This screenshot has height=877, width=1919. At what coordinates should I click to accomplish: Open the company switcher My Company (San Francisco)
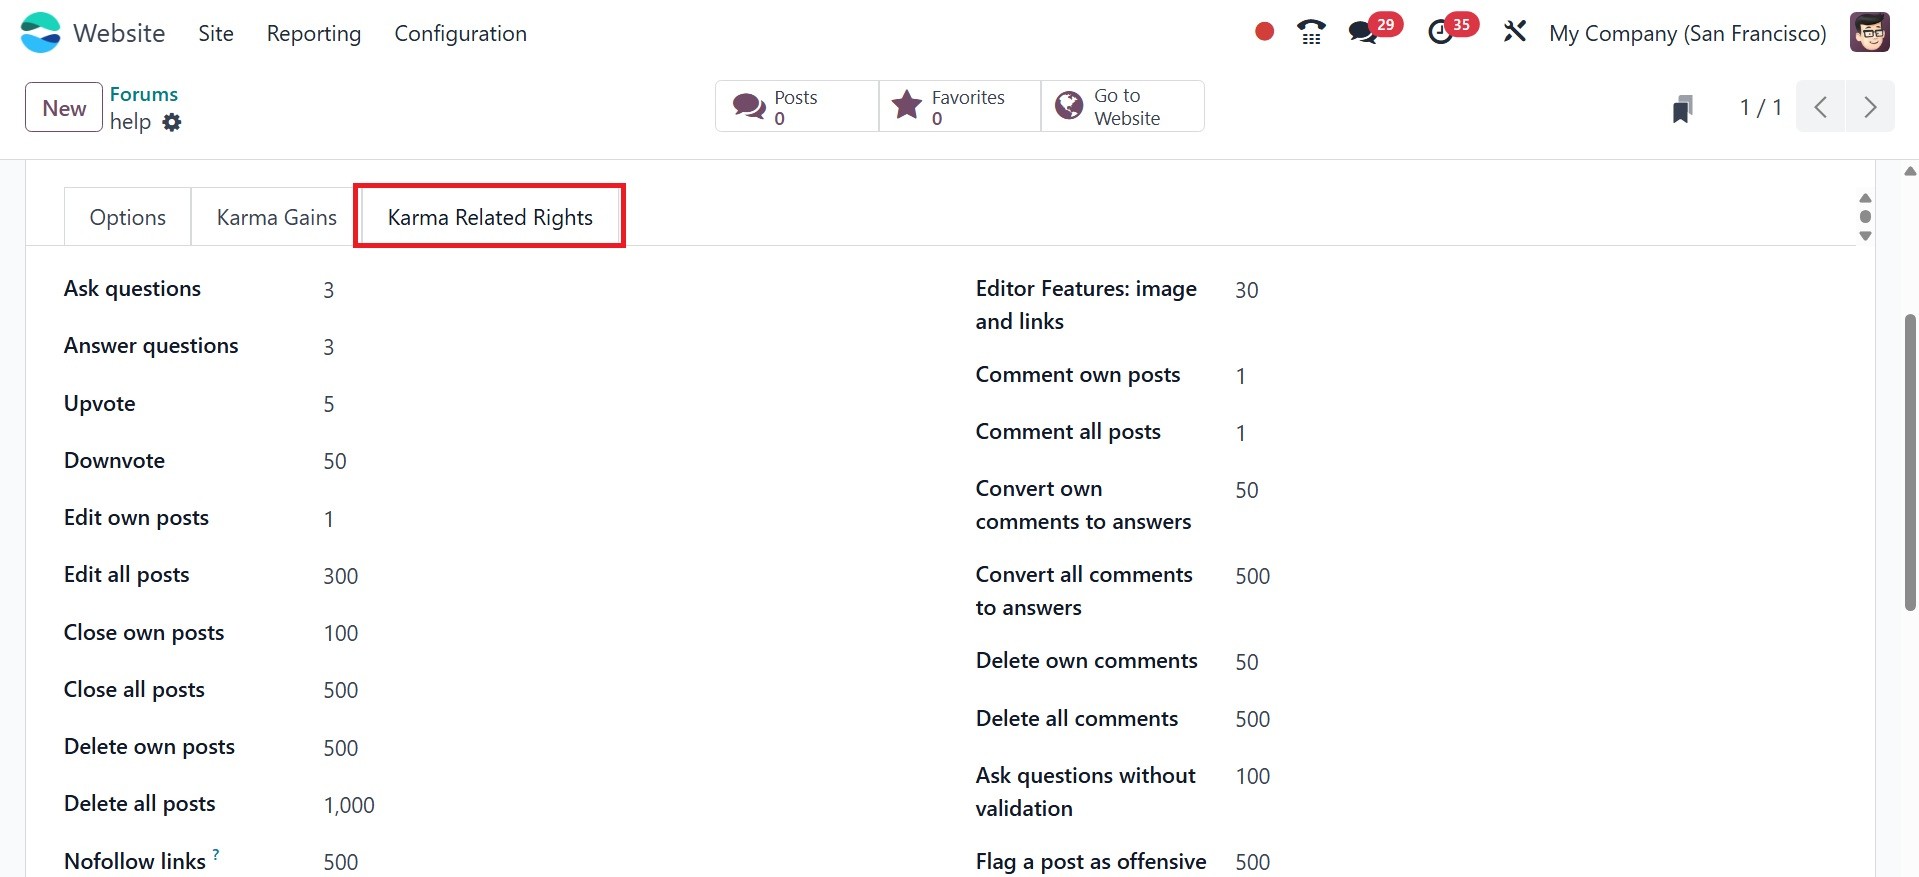coord(1687,33)
